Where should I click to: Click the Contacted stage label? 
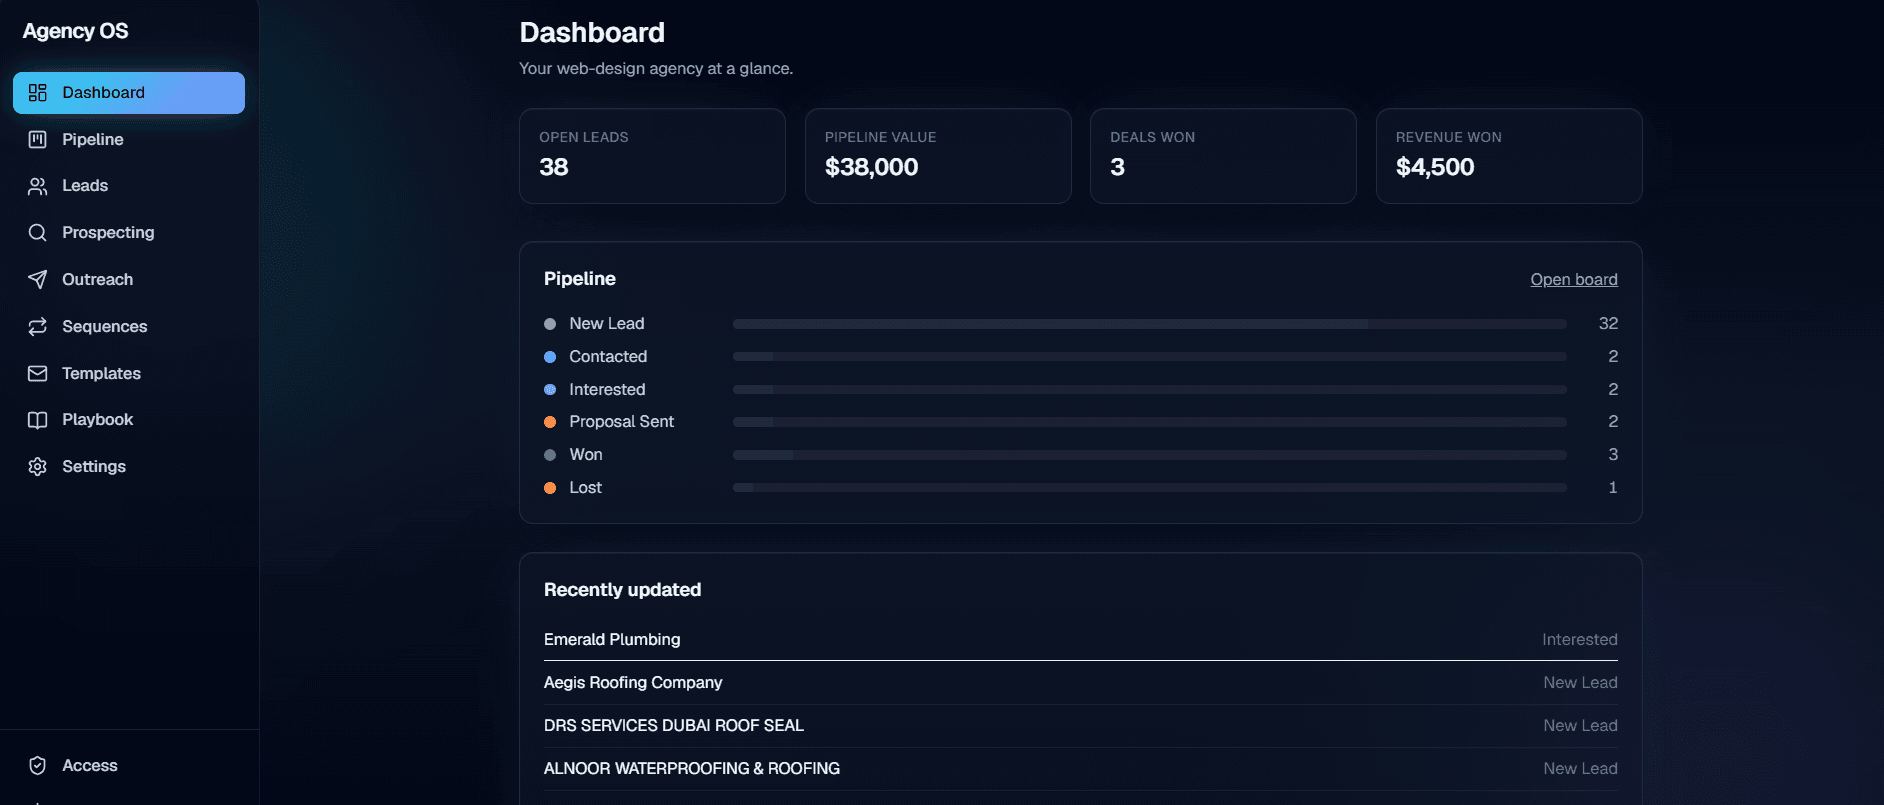(608, 357)
